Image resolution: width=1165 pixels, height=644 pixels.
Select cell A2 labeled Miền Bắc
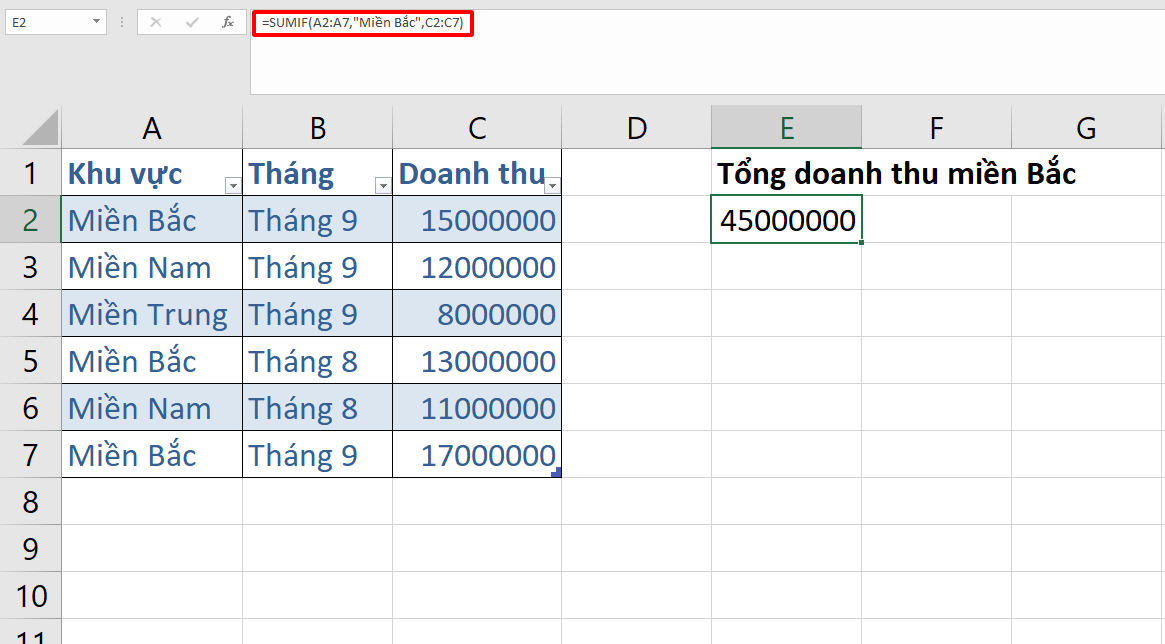pos(151,219)
